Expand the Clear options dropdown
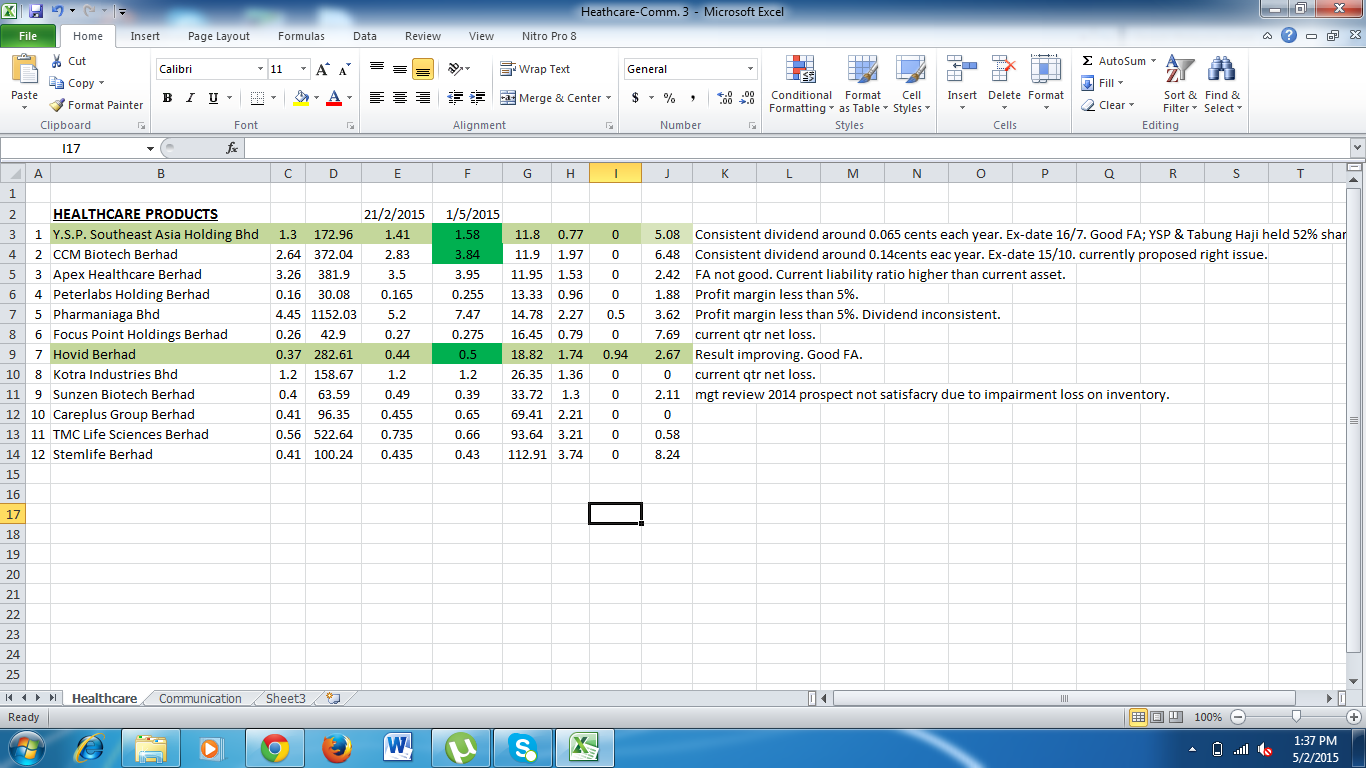The image size is (1366, 768). (x=1131, y=105)
